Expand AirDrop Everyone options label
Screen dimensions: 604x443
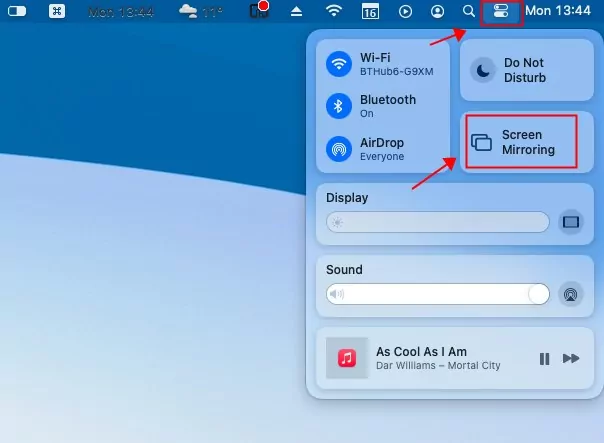(x=382, y=149)
